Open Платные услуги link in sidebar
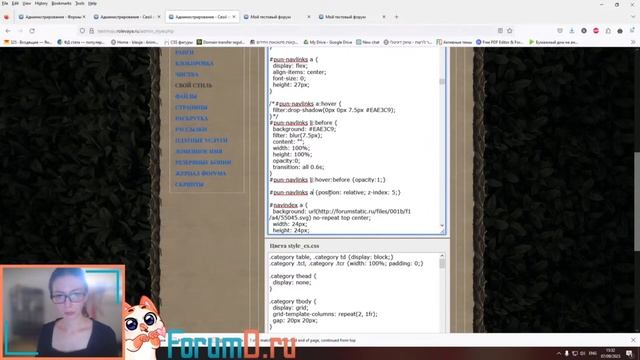This screenshot has width=640, height=360. click(x=201, y=140)
